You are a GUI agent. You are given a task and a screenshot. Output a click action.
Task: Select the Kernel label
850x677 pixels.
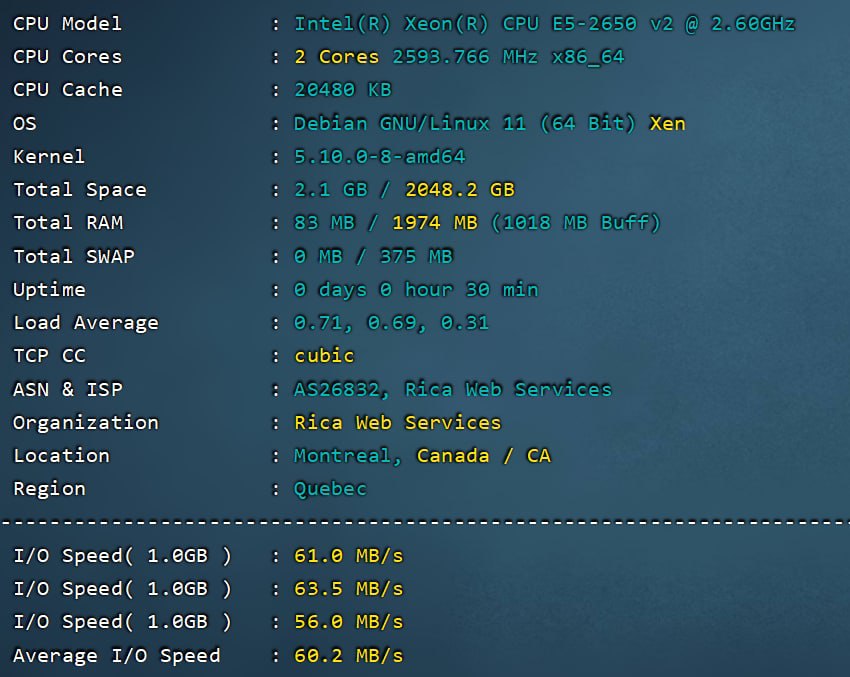49,157
